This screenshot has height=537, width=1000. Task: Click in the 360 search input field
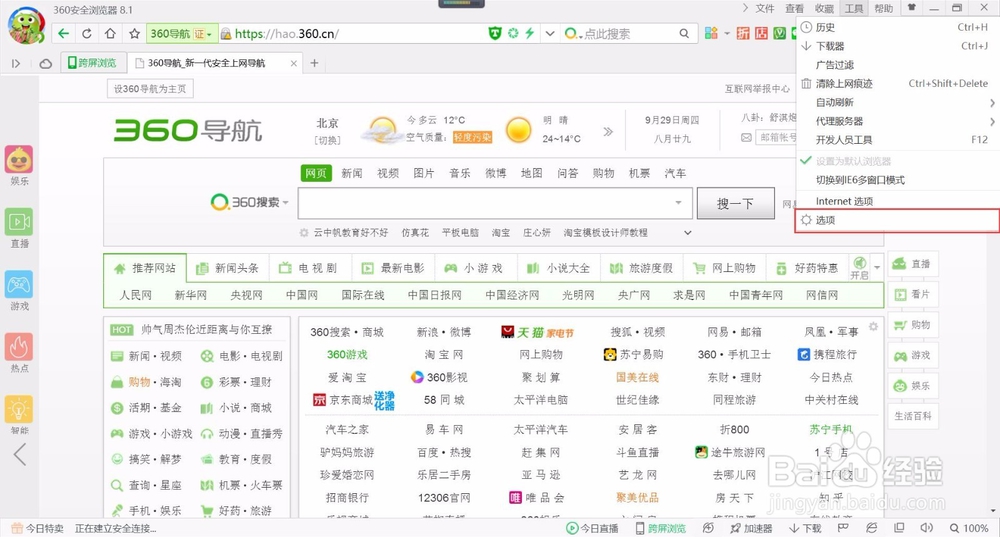(x=486, y=203)
